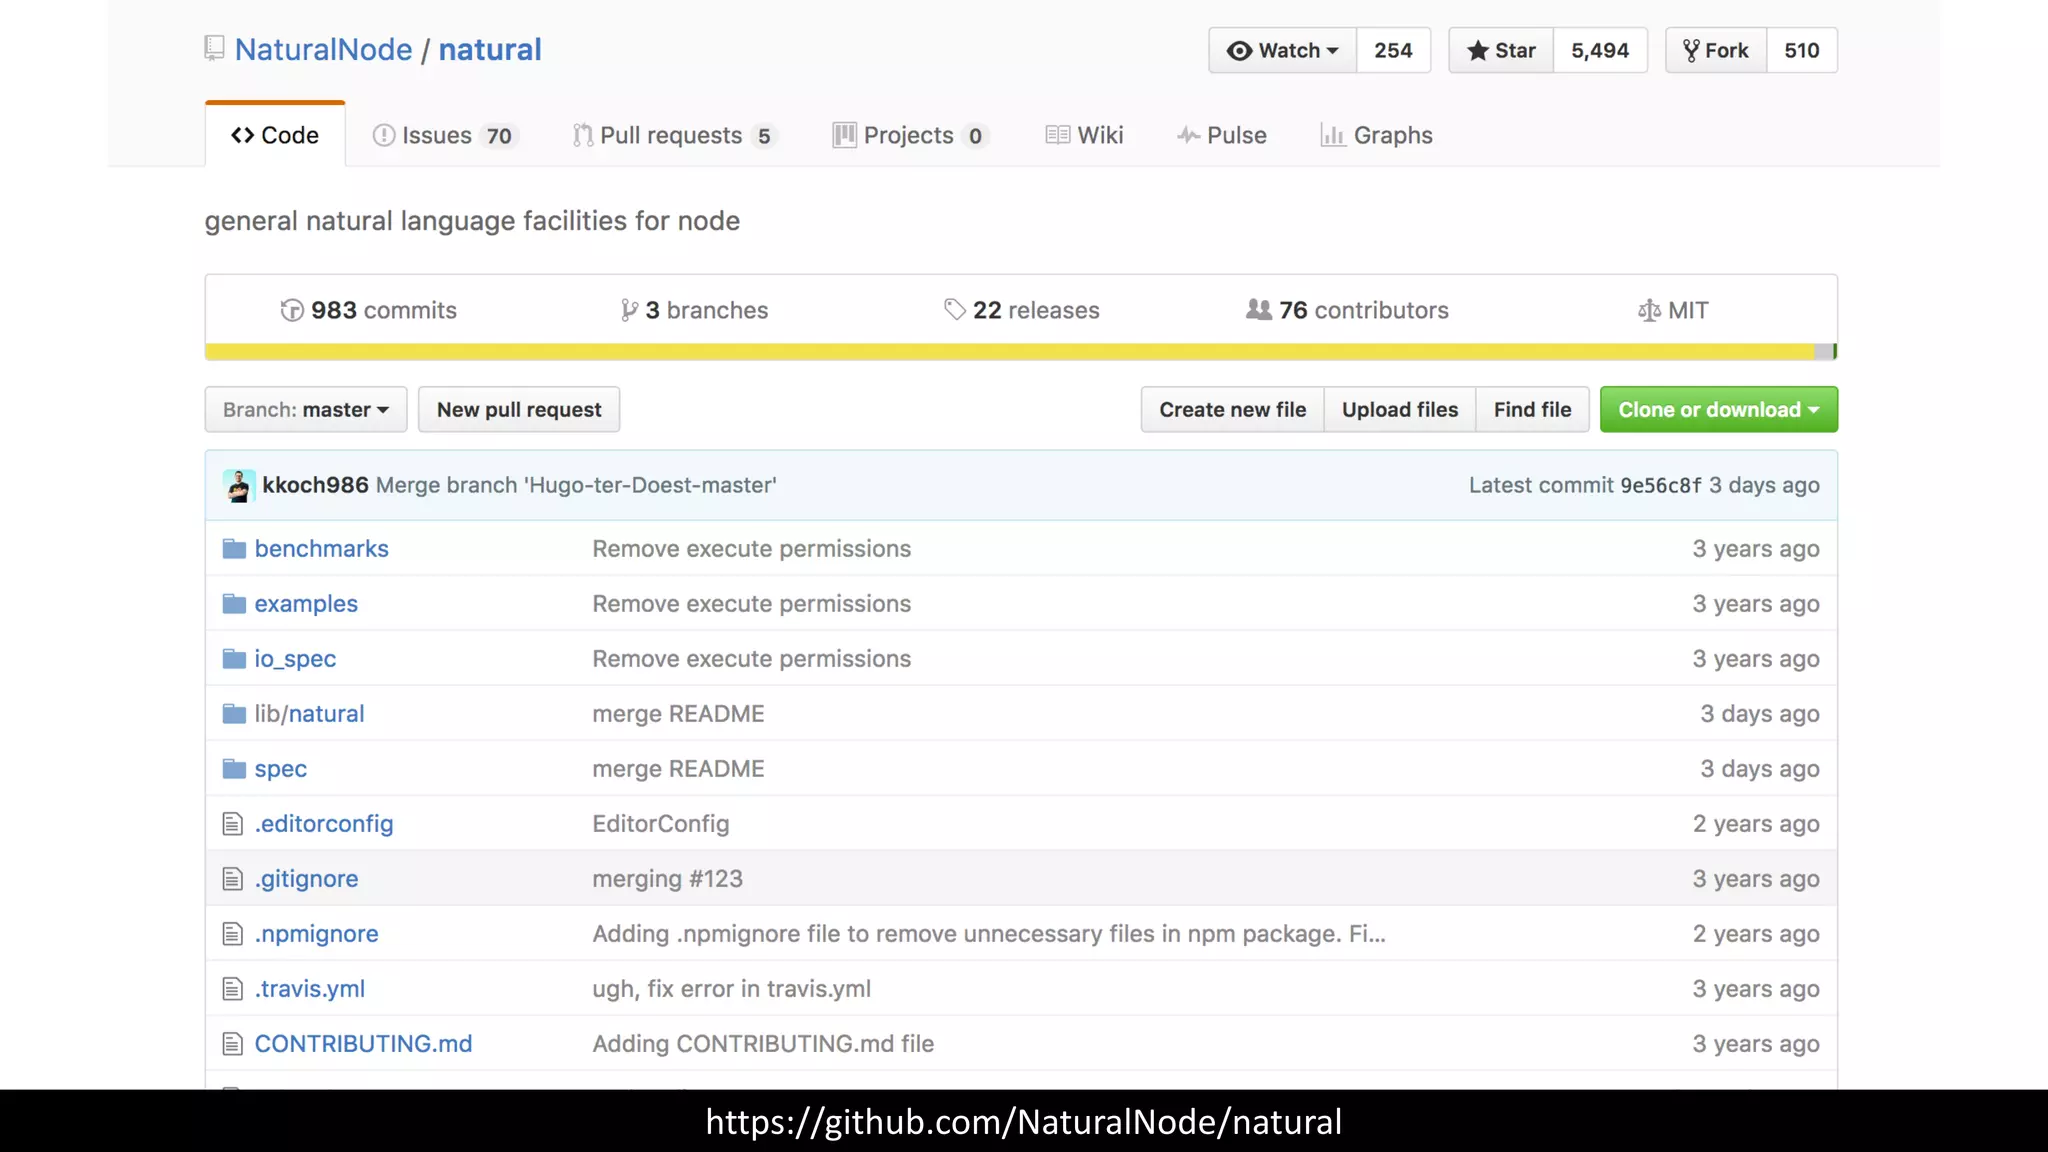2048x1152 pixels.
Task: Open the Wiki tab
Action: point(1084,135)
